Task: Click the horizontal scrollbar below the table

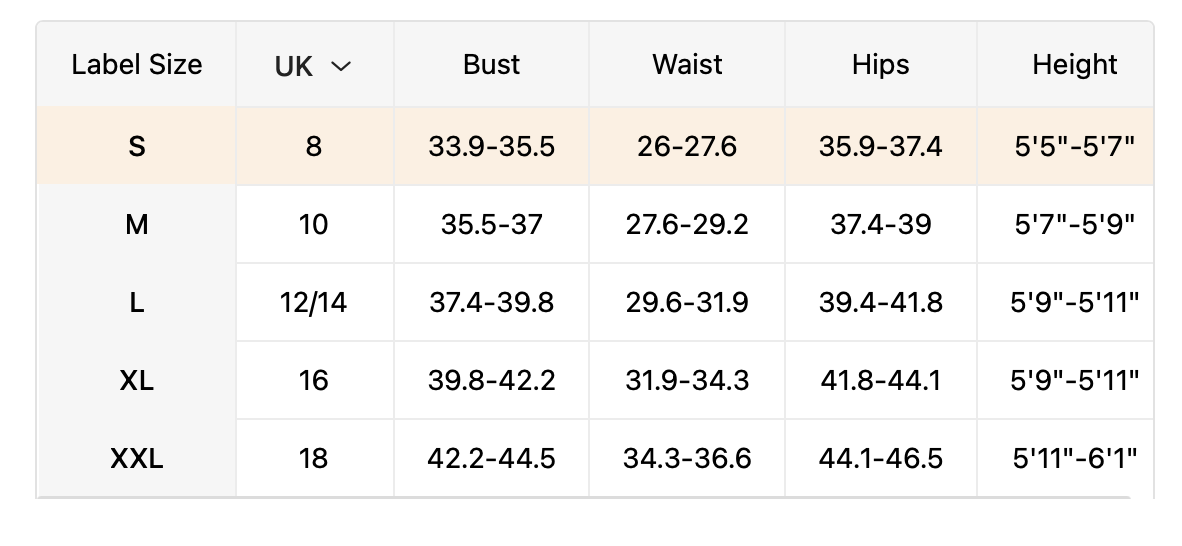Action: (583, 497)
